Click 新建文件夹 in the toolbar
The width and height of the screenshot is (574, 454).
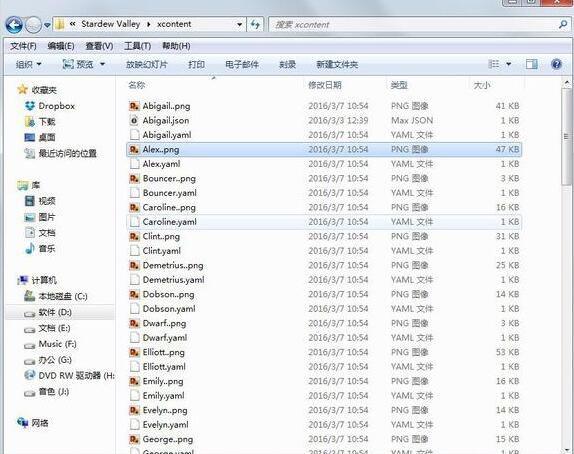pyautogui.click(x=337, y=64)
